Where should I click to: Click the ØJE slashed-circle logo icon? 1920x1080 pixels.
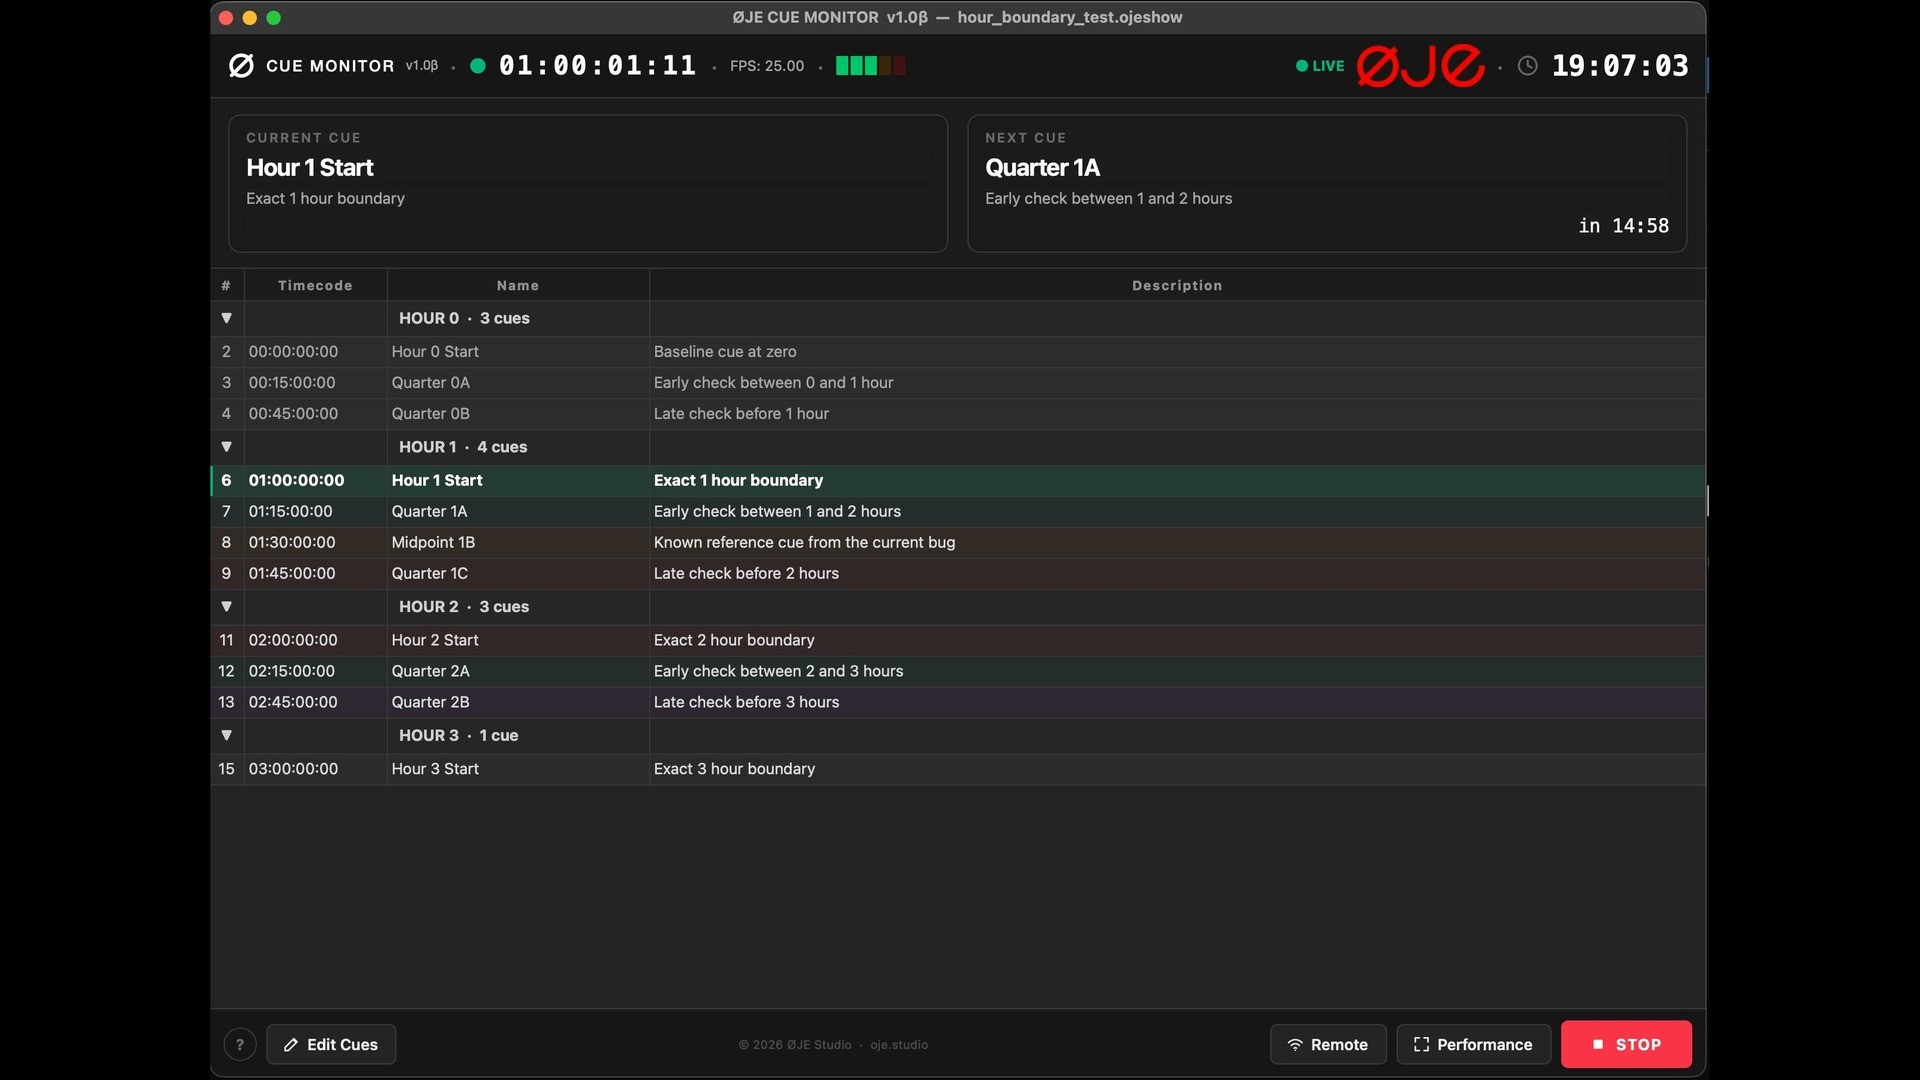(241, 66)
